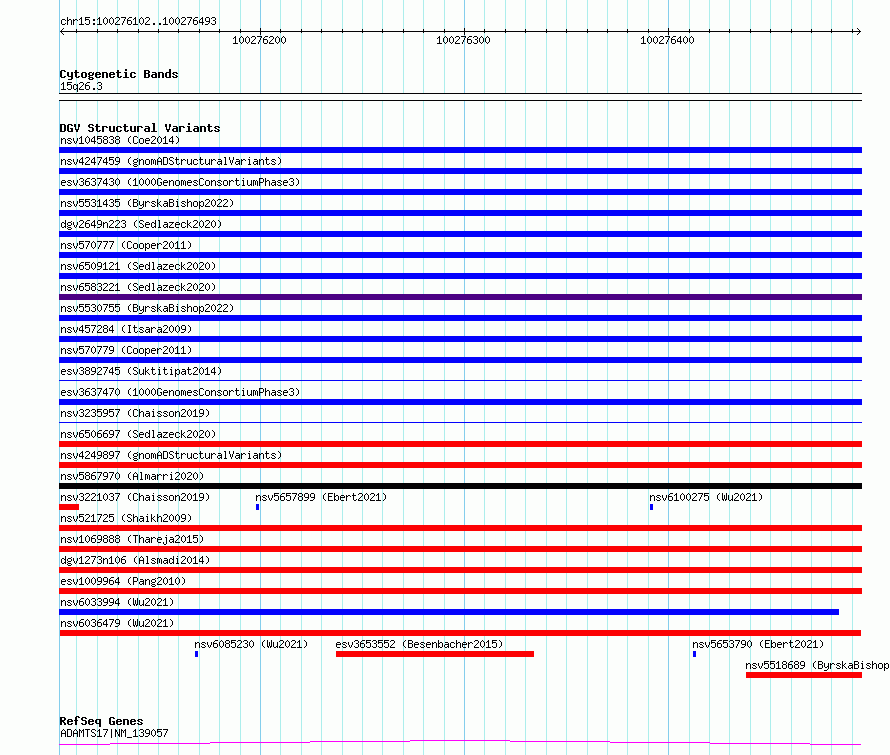The image size is (890, 755).
Task: Click the red nsv5518689 variant bar
Action: click(x=804, y=675)
